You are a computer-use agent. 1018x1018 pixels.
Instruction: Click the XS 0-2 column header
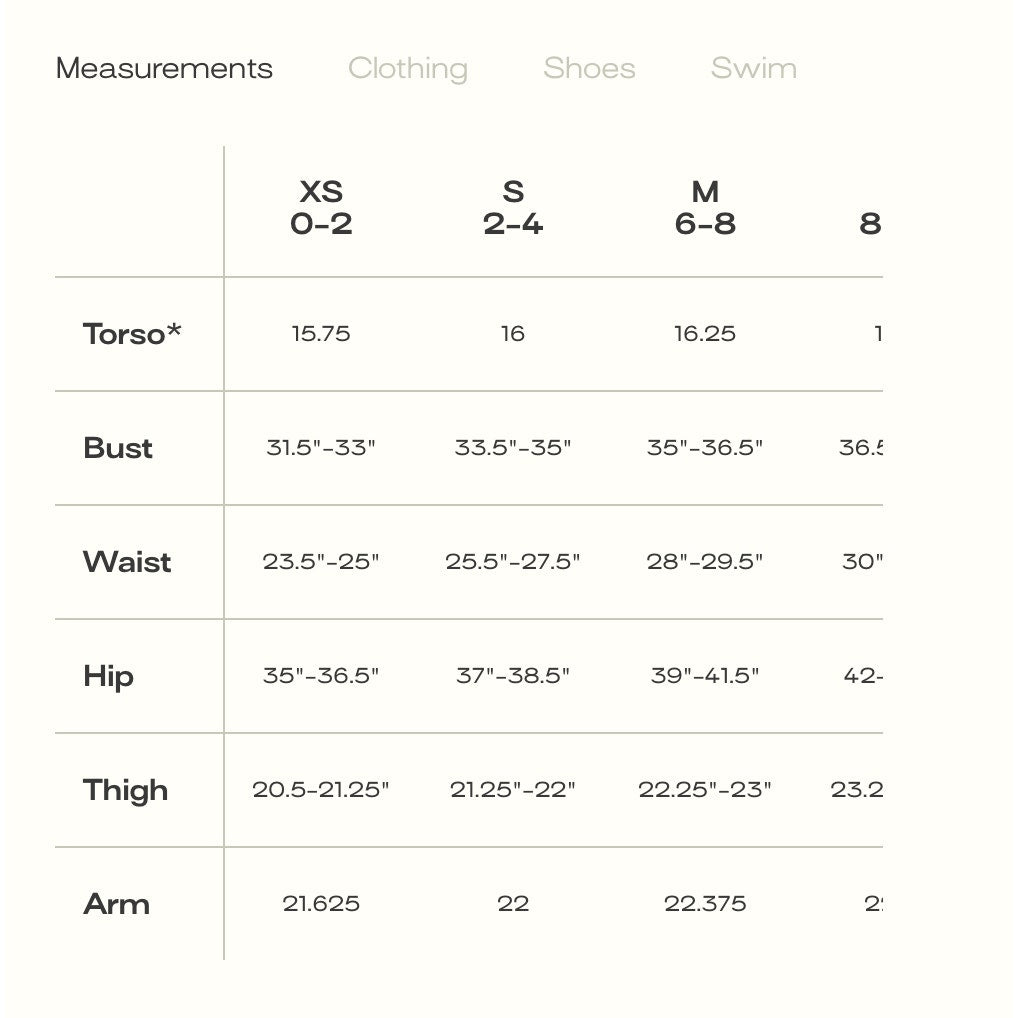click(321, 208)
